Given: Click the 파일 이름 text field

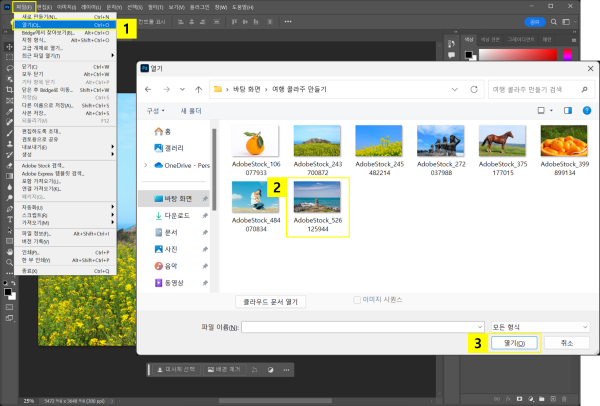Looking at the screenshot, I should point(359,327).
